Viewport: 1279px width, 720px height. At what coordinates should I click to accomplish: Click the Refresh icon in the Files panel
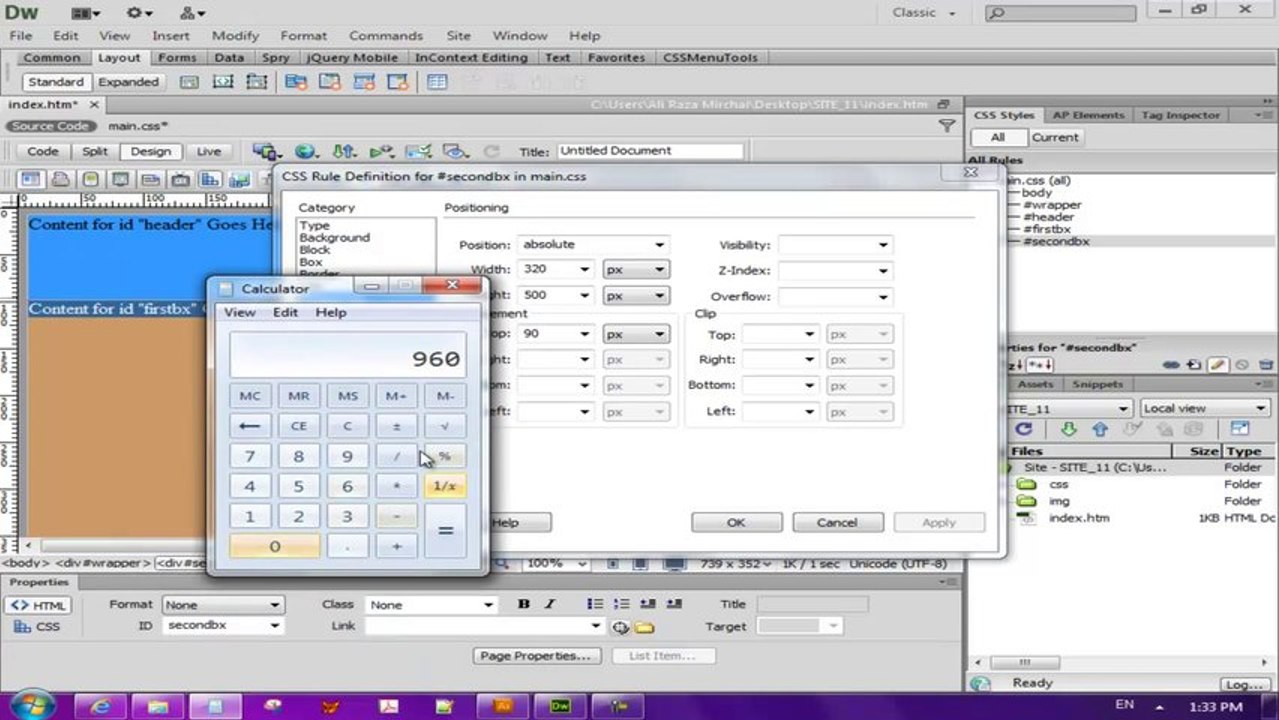point(1024,429)
